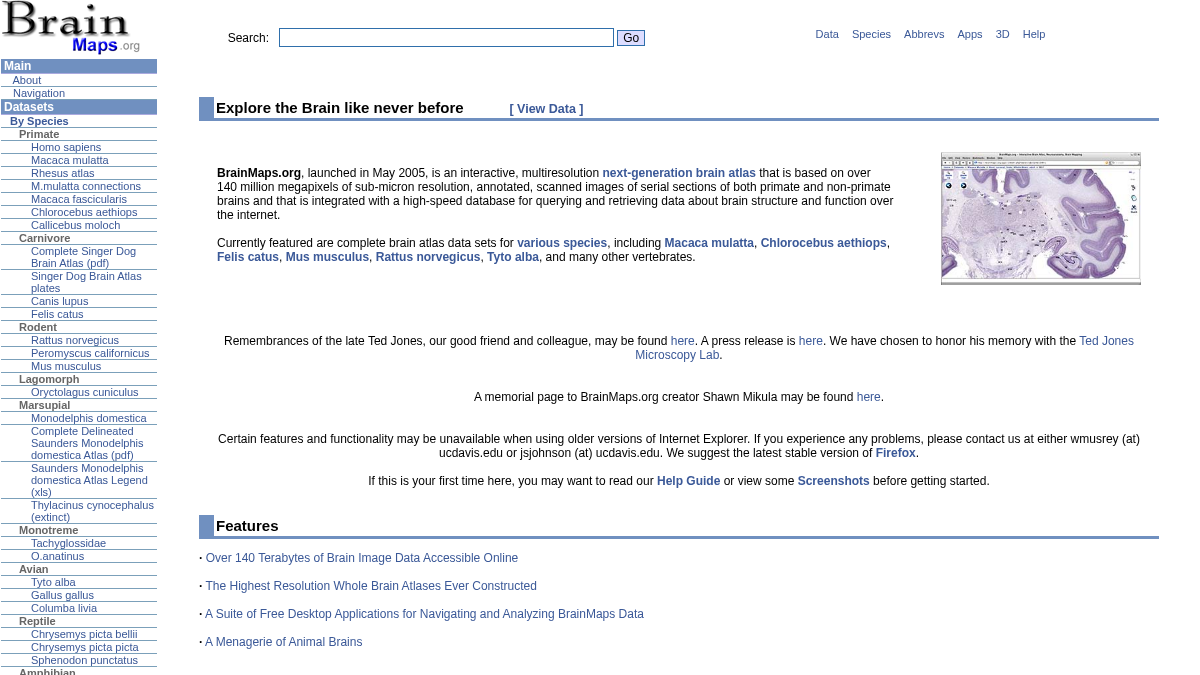The height and width of the screenshot is (675, 1200).
Task: Open the Data menu item
Action: click(827, 34)
